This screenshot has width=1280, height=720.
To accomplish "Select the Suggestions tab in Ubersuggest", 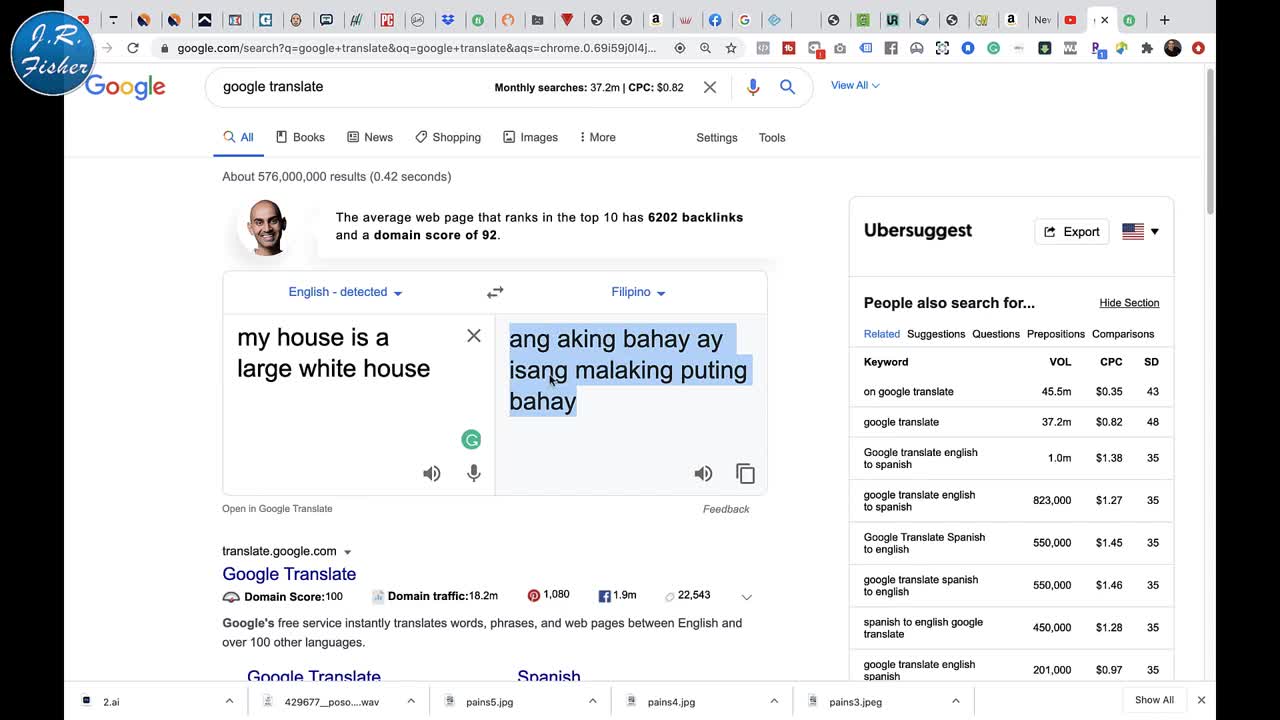I will coord(936,334).
